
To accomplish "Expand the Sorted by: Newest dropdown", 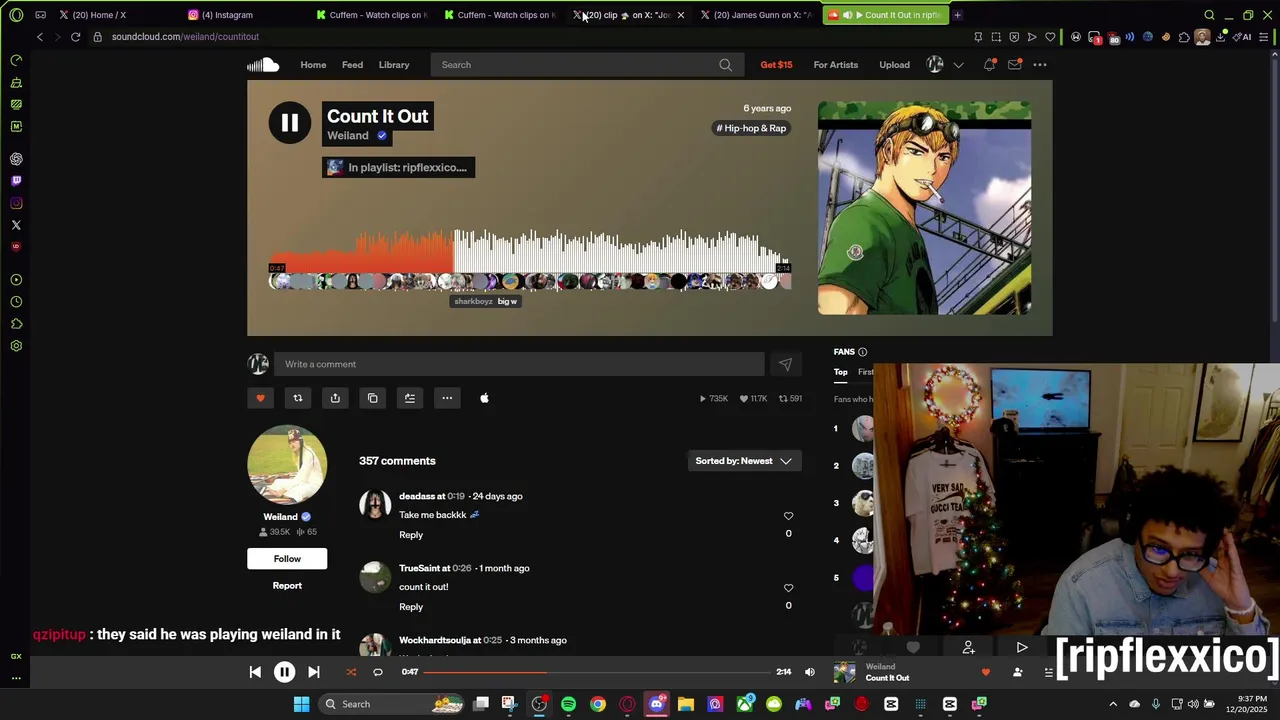I will click(744, 461).
